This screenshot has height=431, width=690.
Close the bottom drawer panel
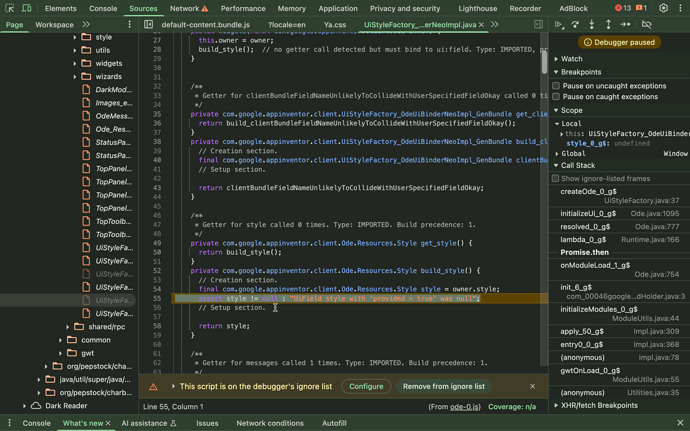click(680, 423)
